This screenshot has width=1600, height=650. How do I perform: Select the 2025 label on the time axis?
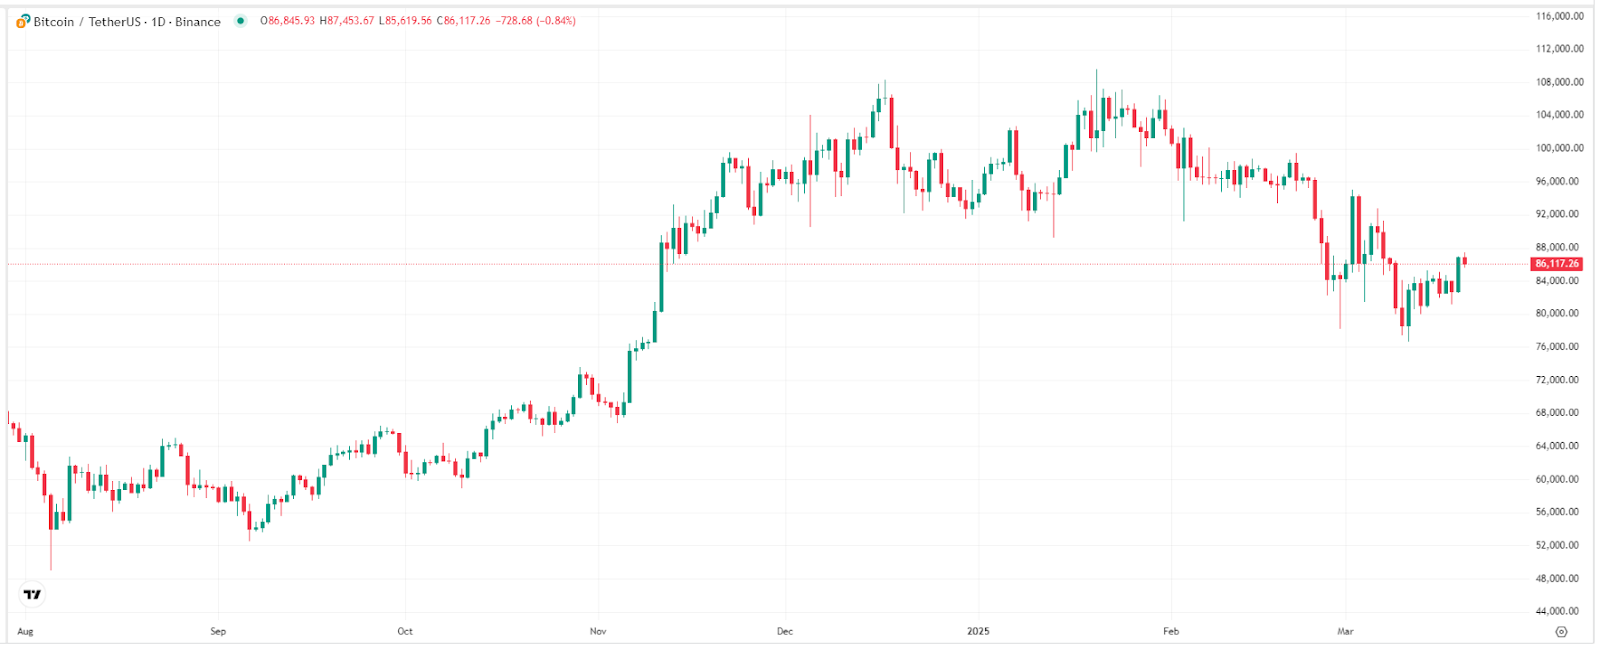click(x=977, y=631)
